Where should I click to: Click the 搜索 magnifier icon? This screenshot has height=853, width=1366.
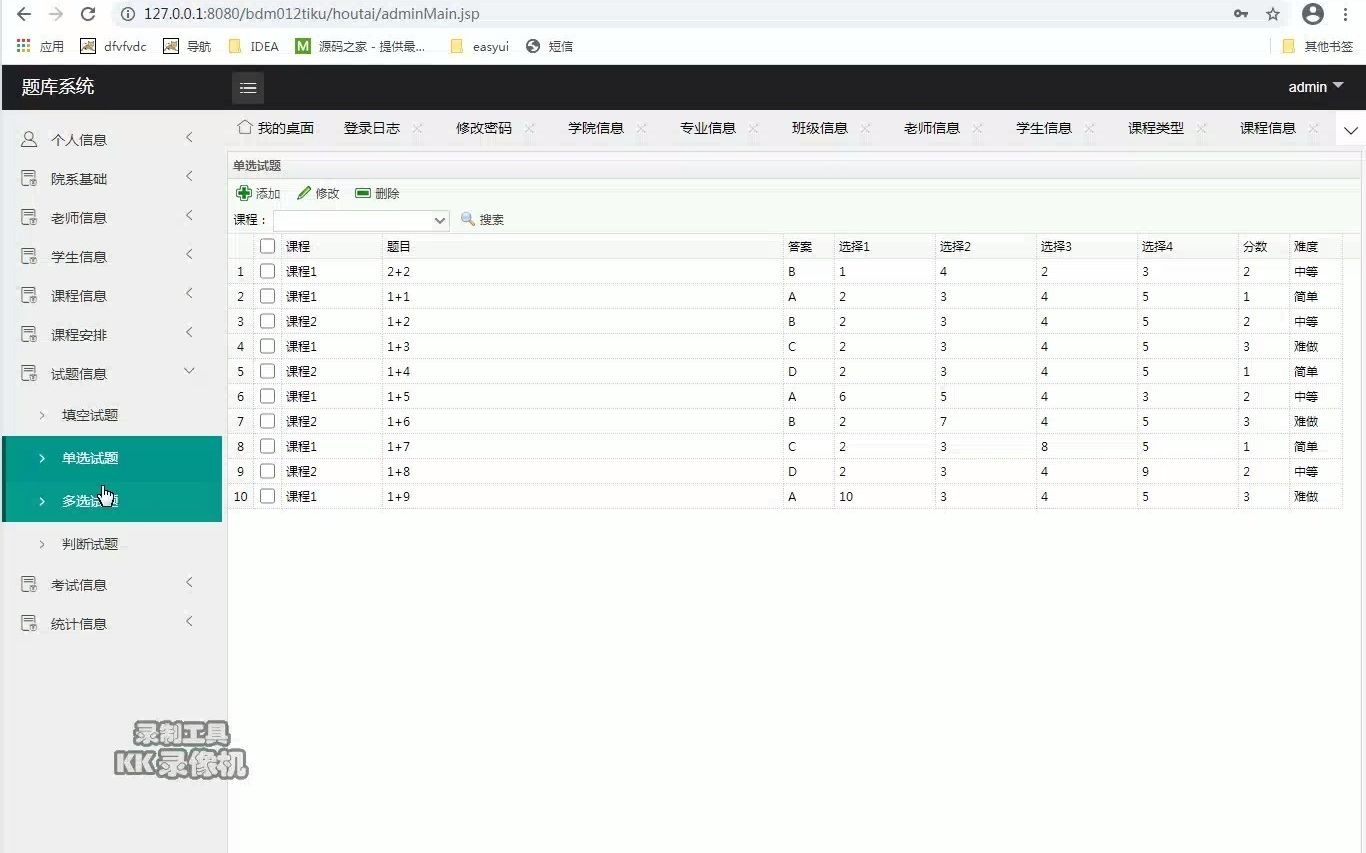coord(467,219)
